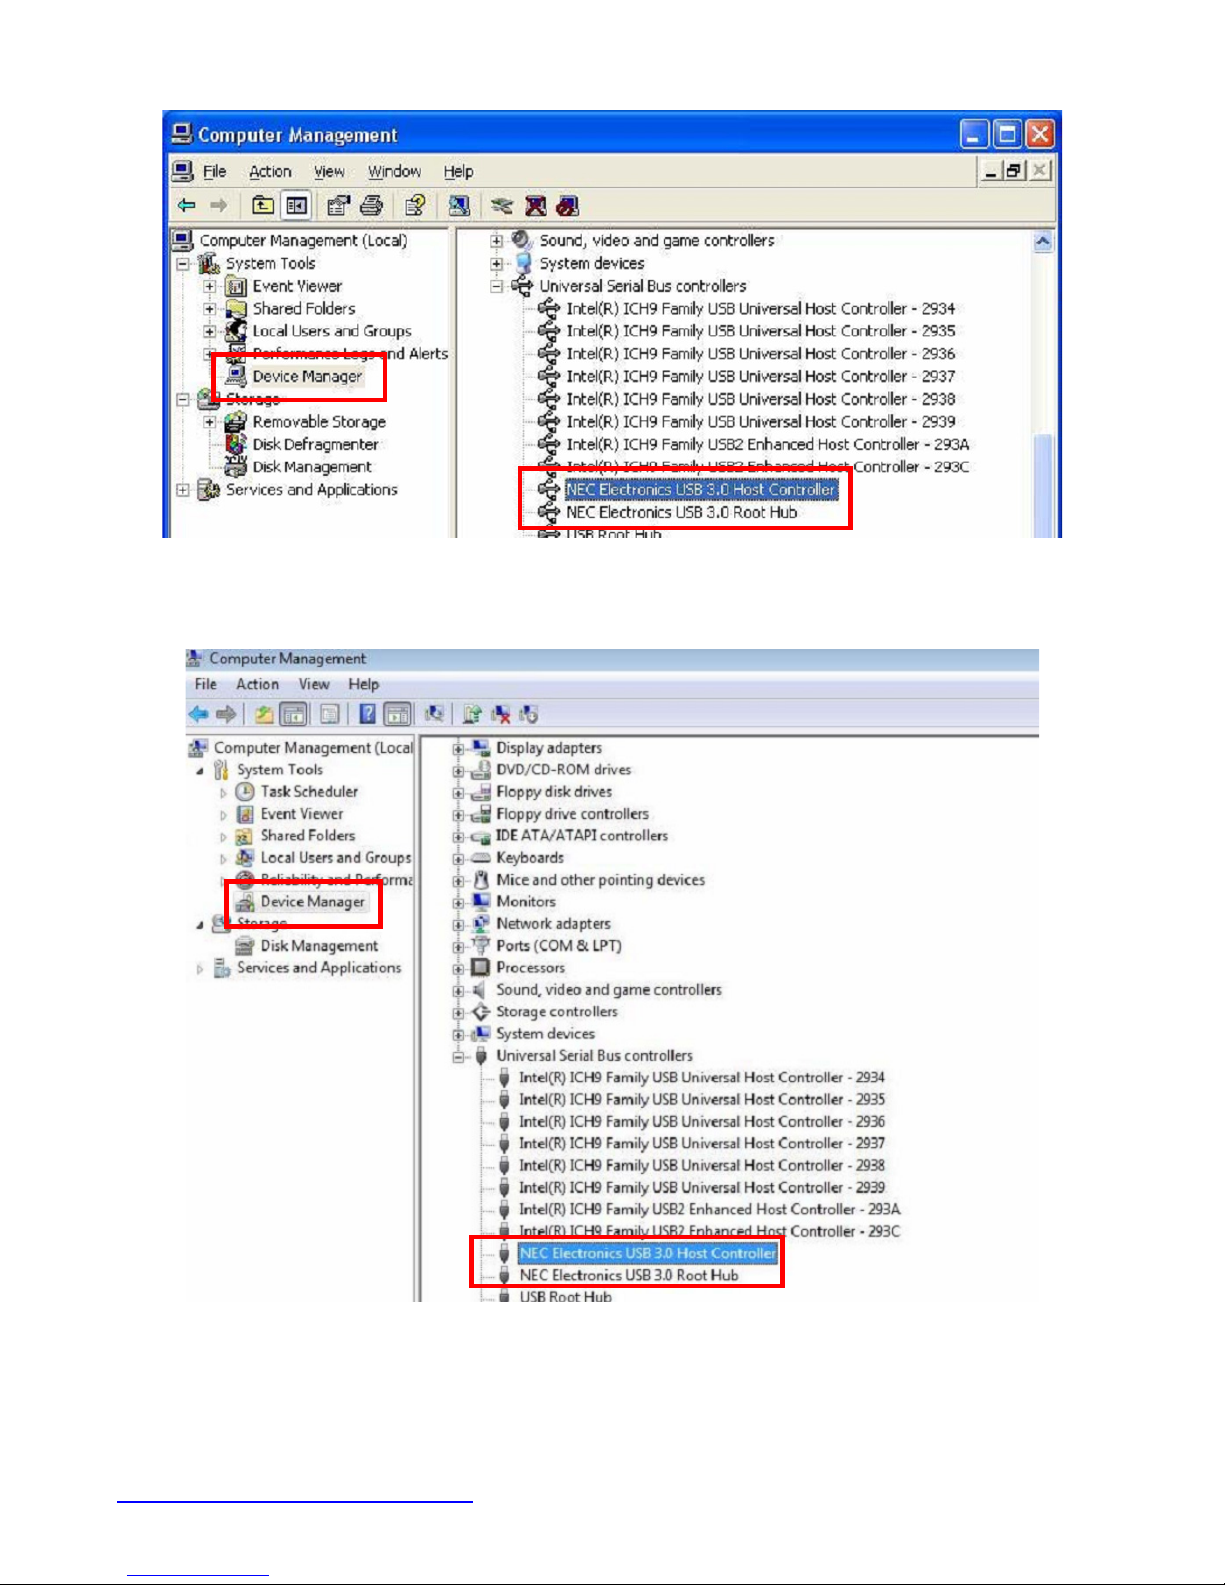Collapse System Tools in upper window tree
Image resolution: width=1225 pixels, height=1585 pixels.
point(183,264)
